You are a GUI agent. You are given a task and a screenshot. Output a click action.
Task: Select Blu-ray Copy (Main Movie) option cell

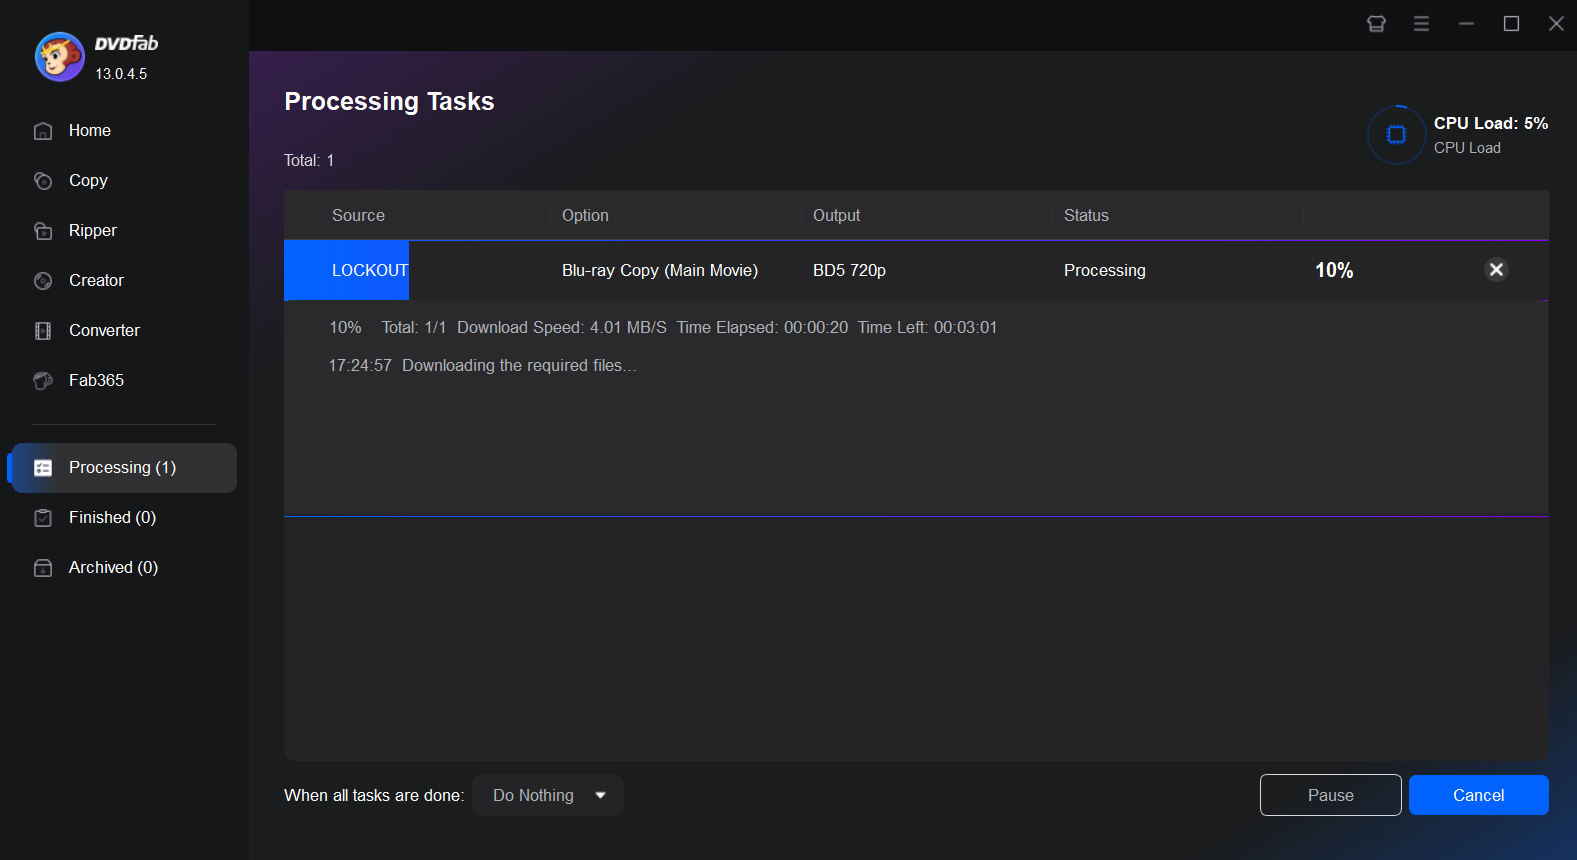pyautogui.click(x=660, y=271)
